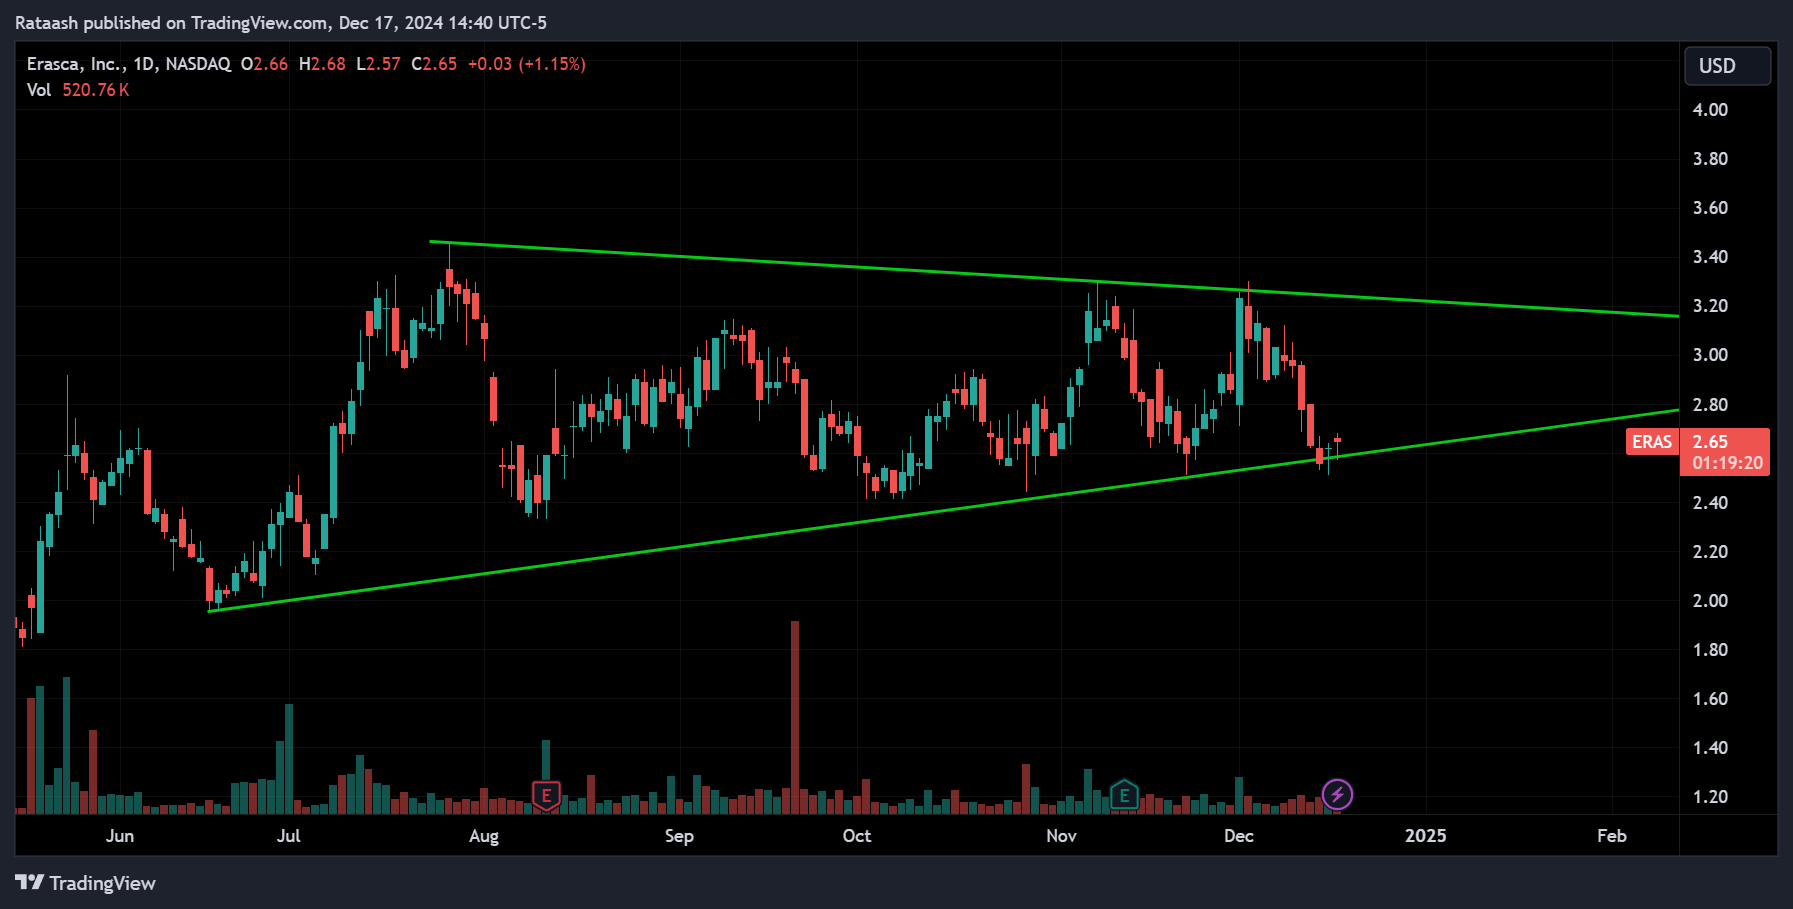The height and width of the screenshot is (909, 1793).
Task: Click the November earnings E marker
Action: click(x=1124, y=795)
